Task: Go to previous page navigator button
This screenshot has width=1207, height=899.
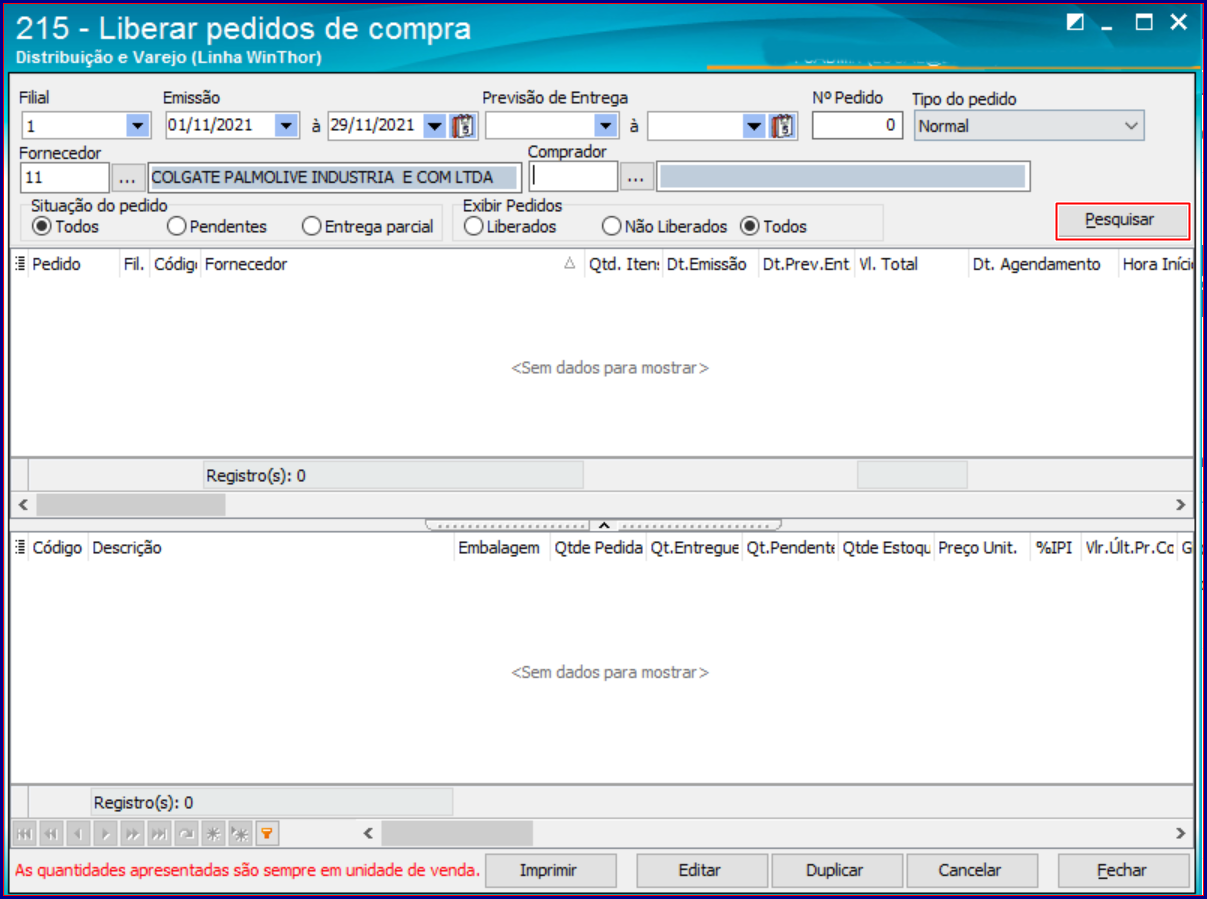Action: pyautogui.click(x=51, y=832)
